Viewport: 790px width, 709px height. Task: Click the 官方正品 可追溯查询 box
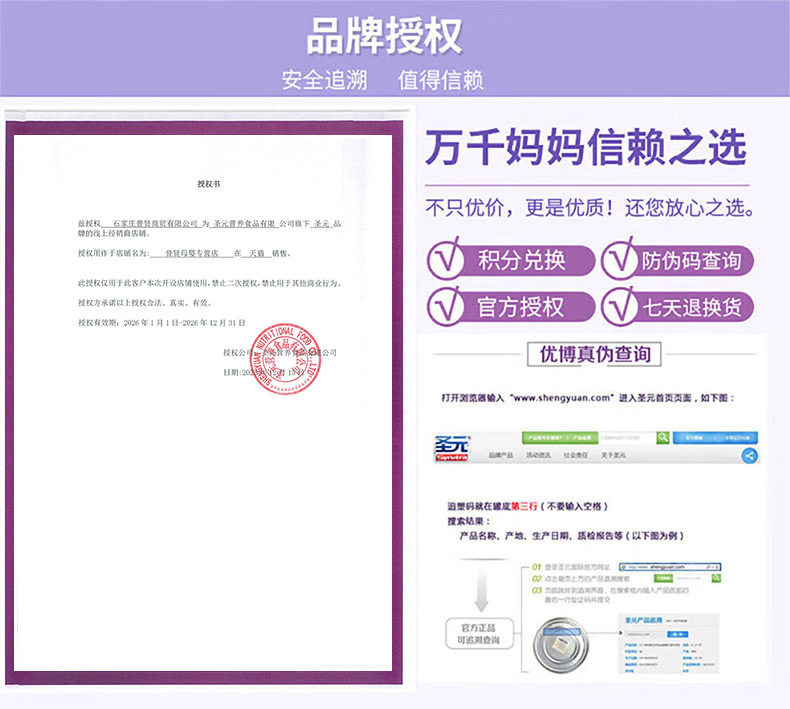point(479,634)
